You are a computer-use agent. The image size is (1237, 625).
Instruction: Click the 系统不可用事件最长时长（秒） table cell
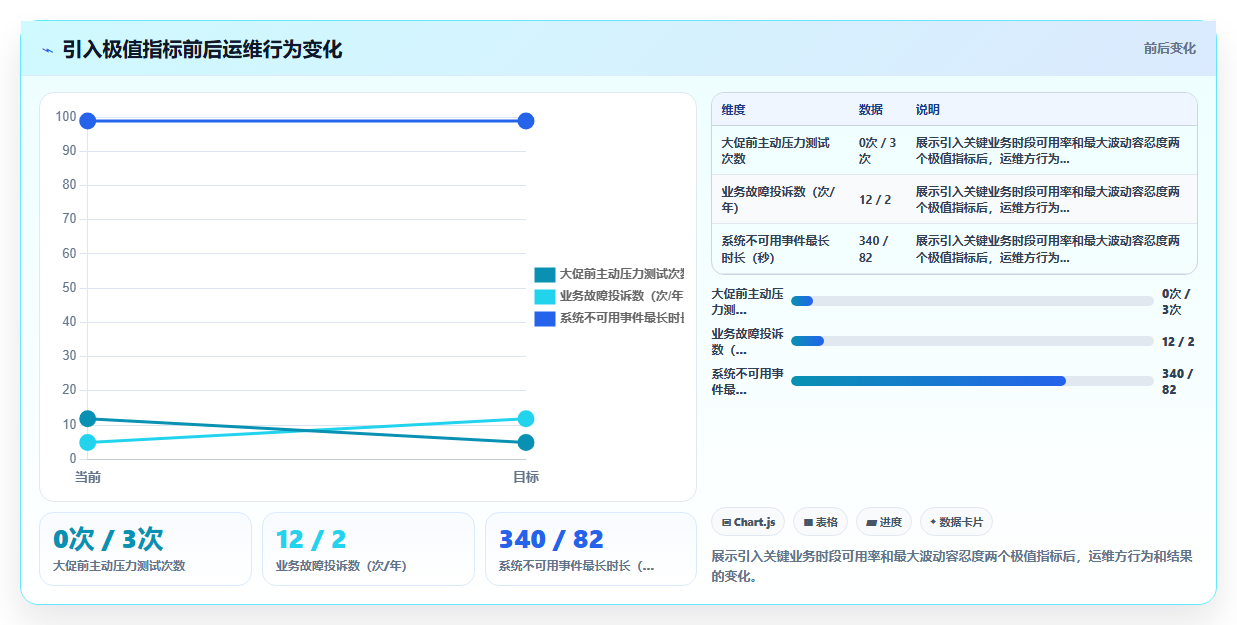coord(780,248)
